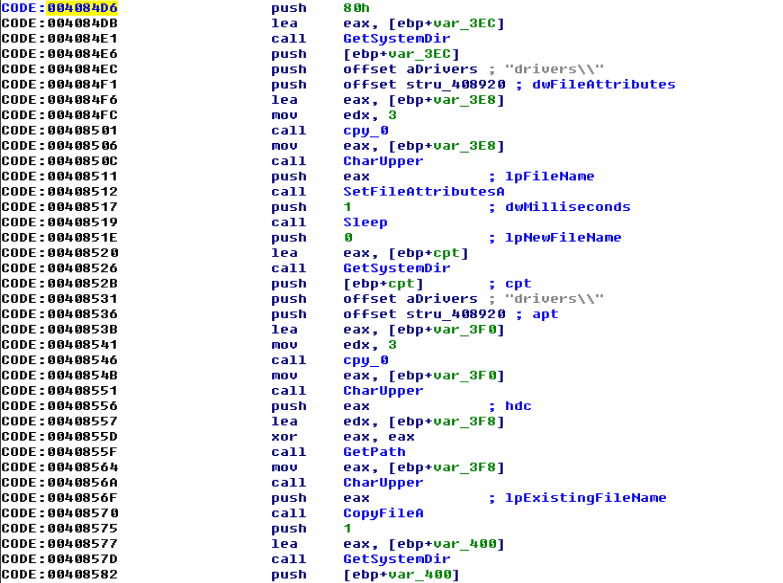Follow offset aDrivers at 004084EC
The height and width of the screenshot is (583, 783).
(x=410, y=69)
